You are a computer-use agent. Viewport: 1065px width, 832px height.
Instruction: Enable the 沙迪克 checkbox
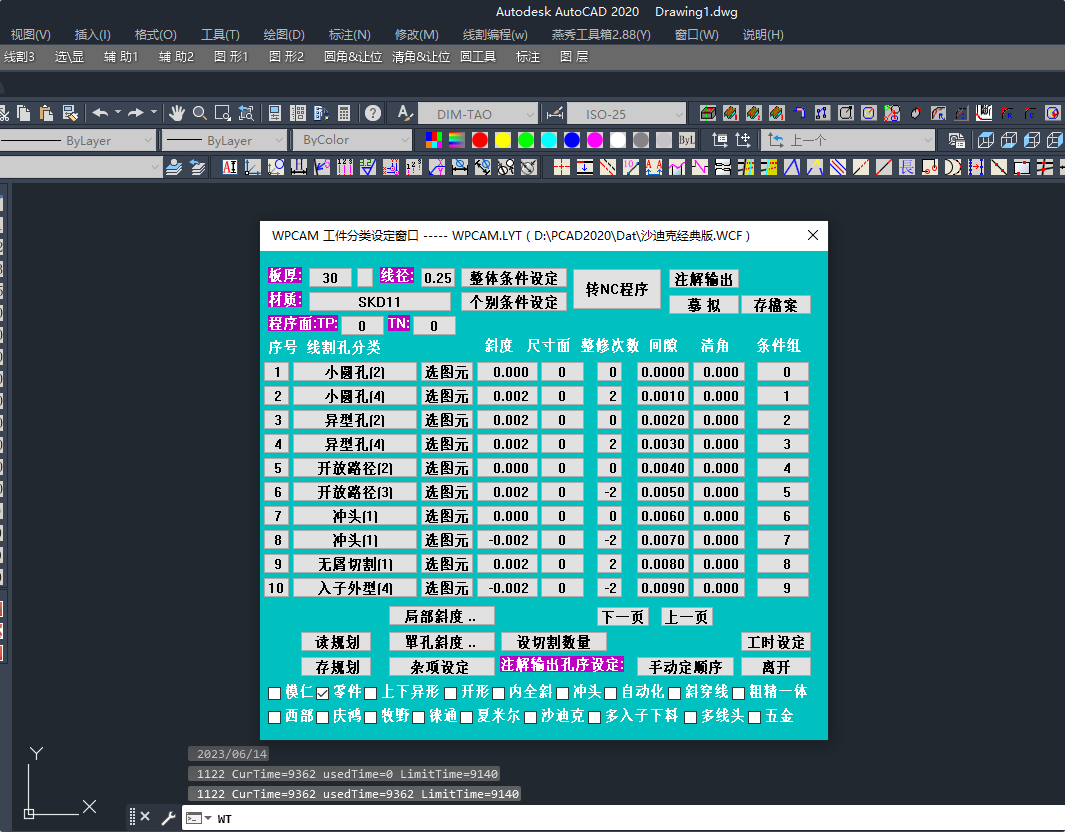530,717
